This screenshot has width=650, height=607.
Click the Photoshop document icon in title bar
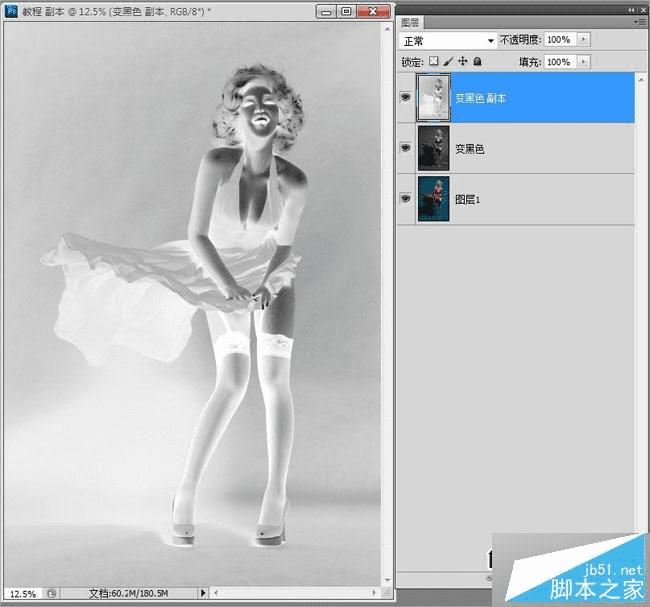(11, 11)
